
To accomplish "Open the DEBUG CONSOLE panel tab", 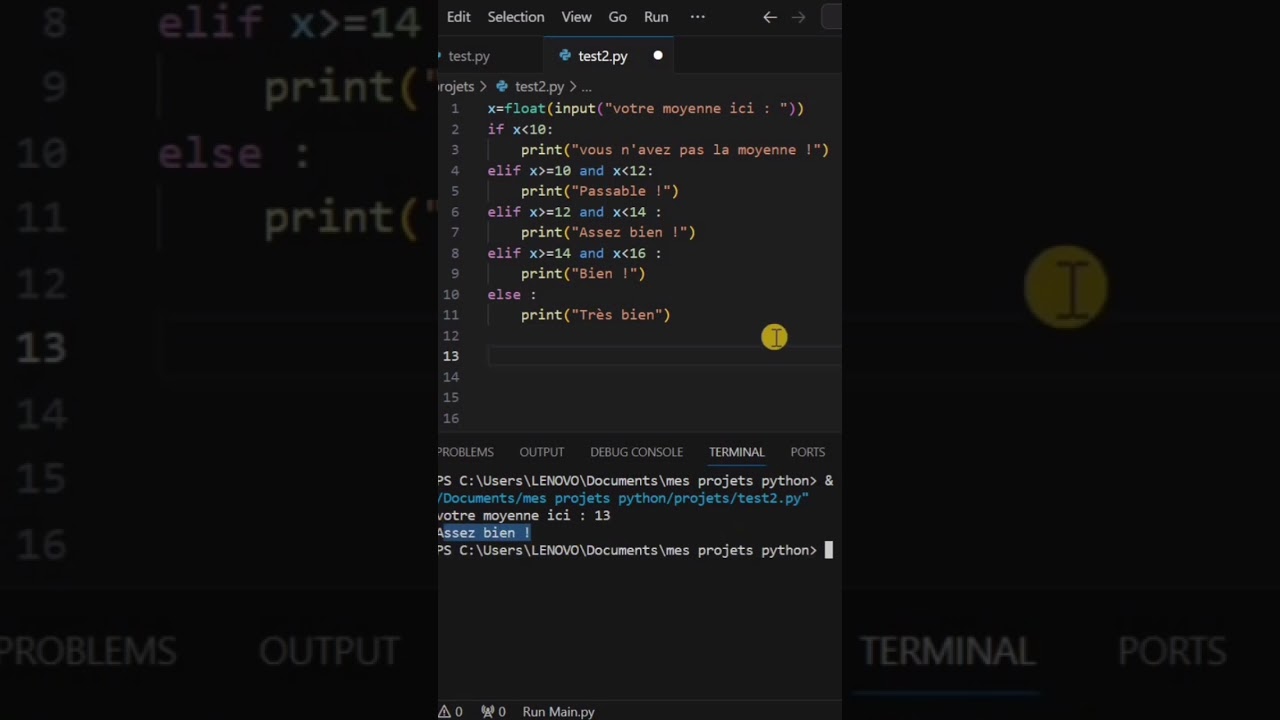I will click(637, 452).
